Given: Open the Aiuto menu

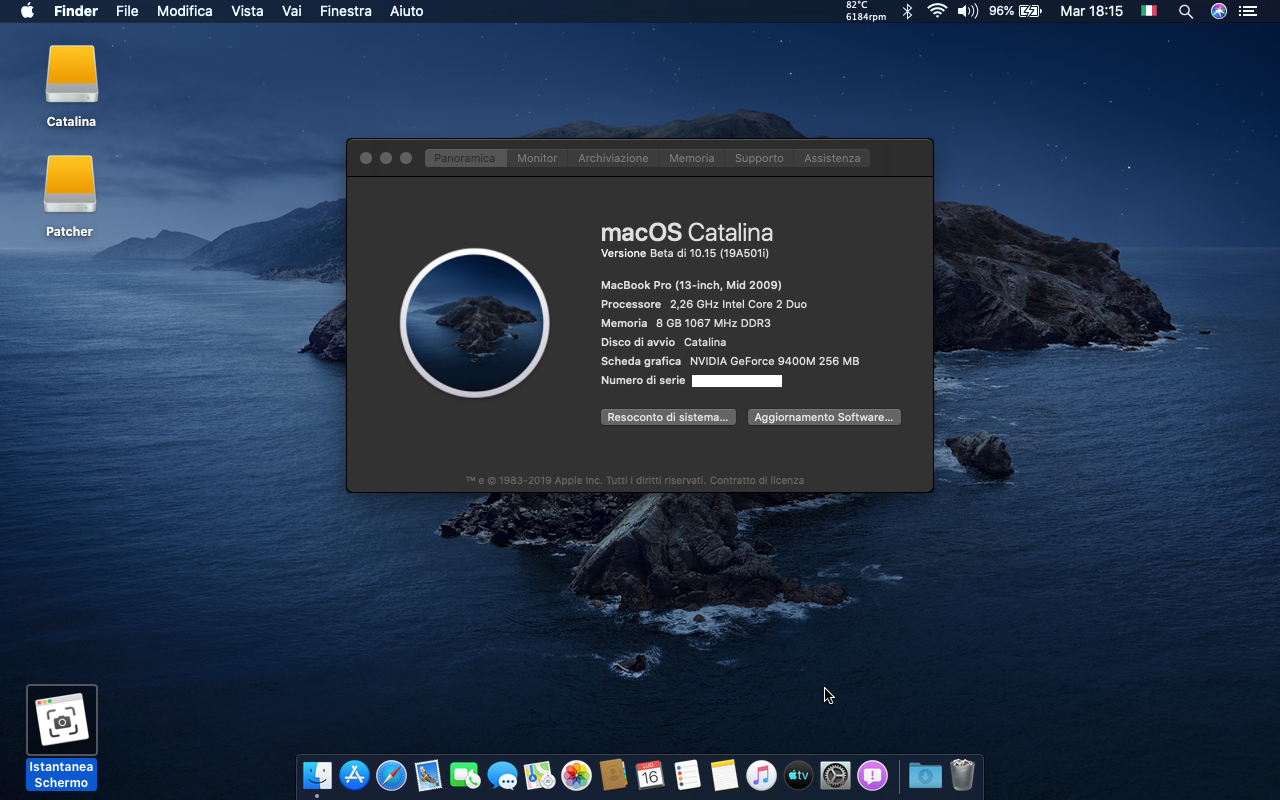Looking at the screenshot, I should click(407, 11).
